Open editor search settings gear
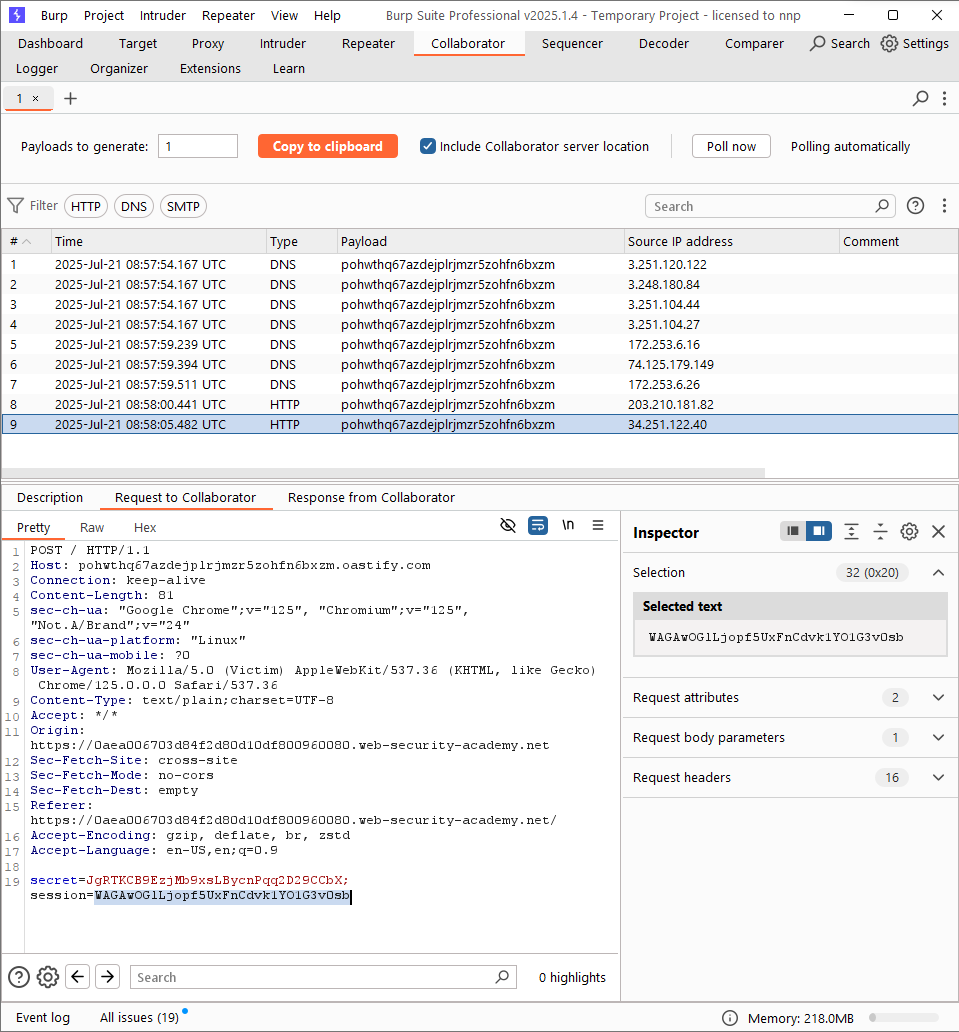The height and width of the screenshot is (1032, 959). tap(47, 977)
